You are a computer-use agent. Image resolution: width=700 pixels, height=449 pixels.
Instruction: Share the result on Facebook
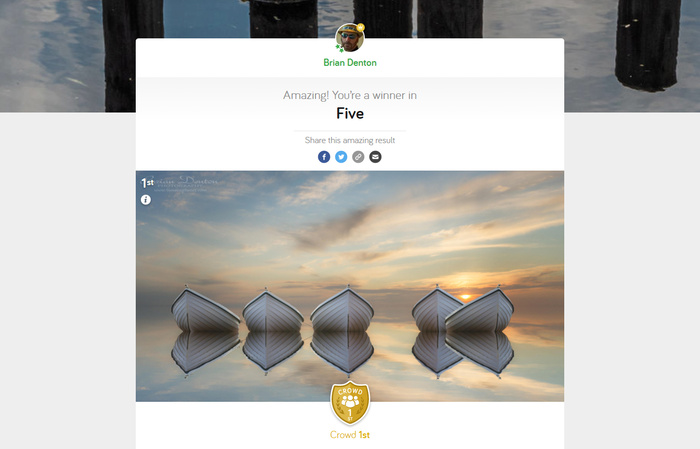324,157
